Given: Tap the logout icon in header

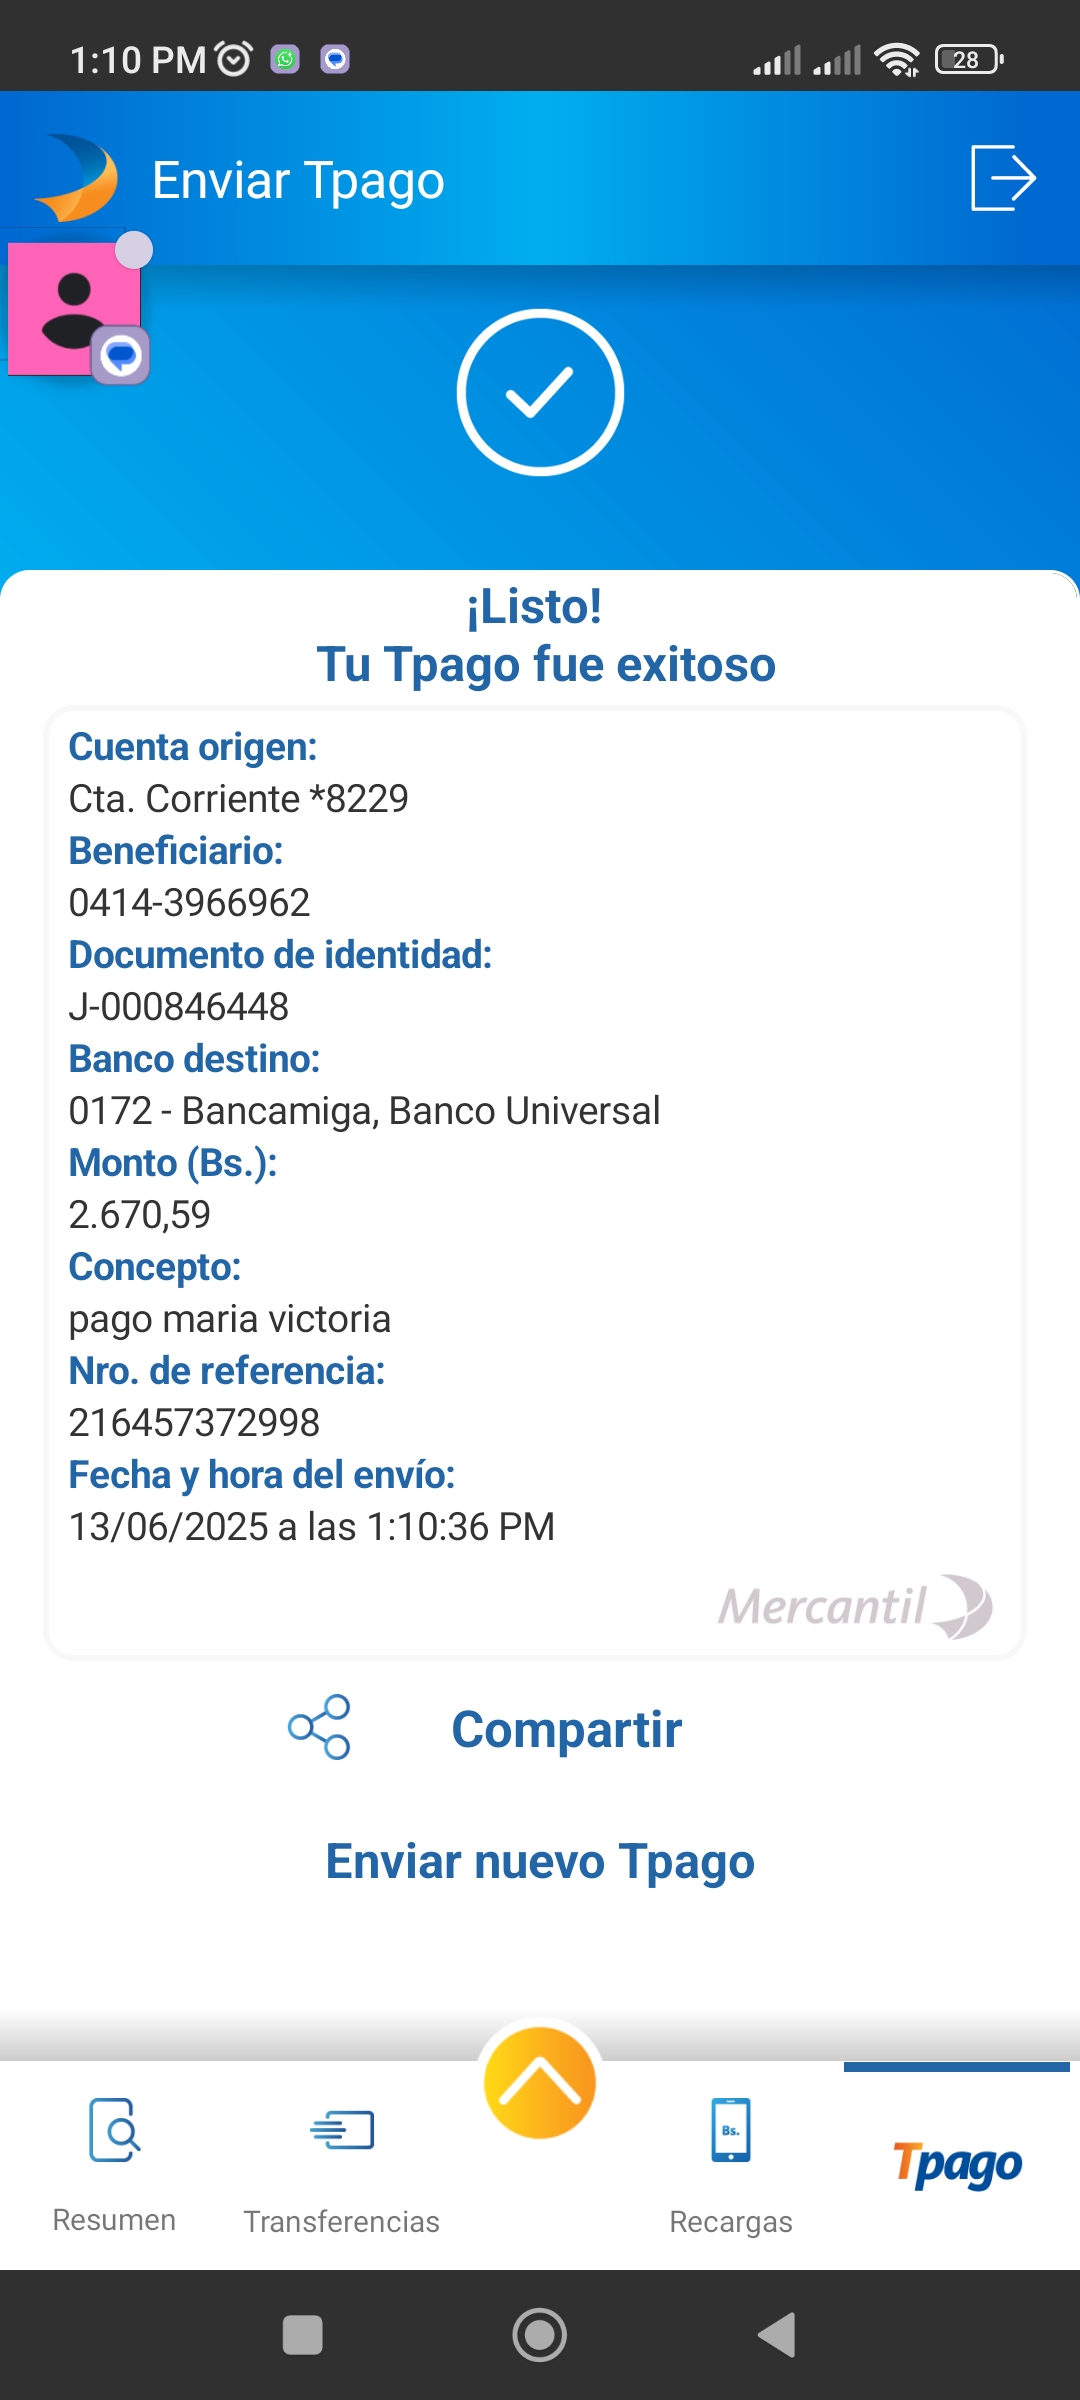Looking at the screenshot, I should [x=1003, y=178].
